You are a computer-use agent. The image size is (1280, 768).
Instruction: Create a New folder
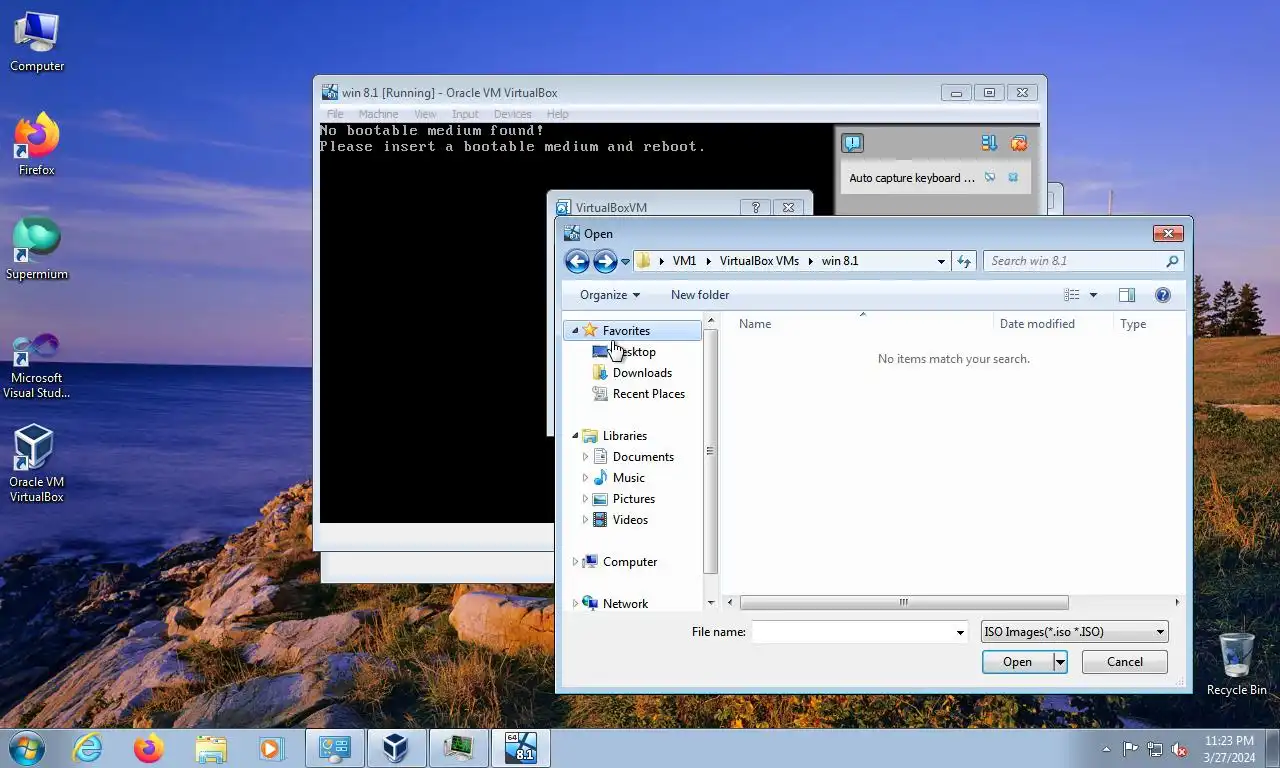click(700, 295)
